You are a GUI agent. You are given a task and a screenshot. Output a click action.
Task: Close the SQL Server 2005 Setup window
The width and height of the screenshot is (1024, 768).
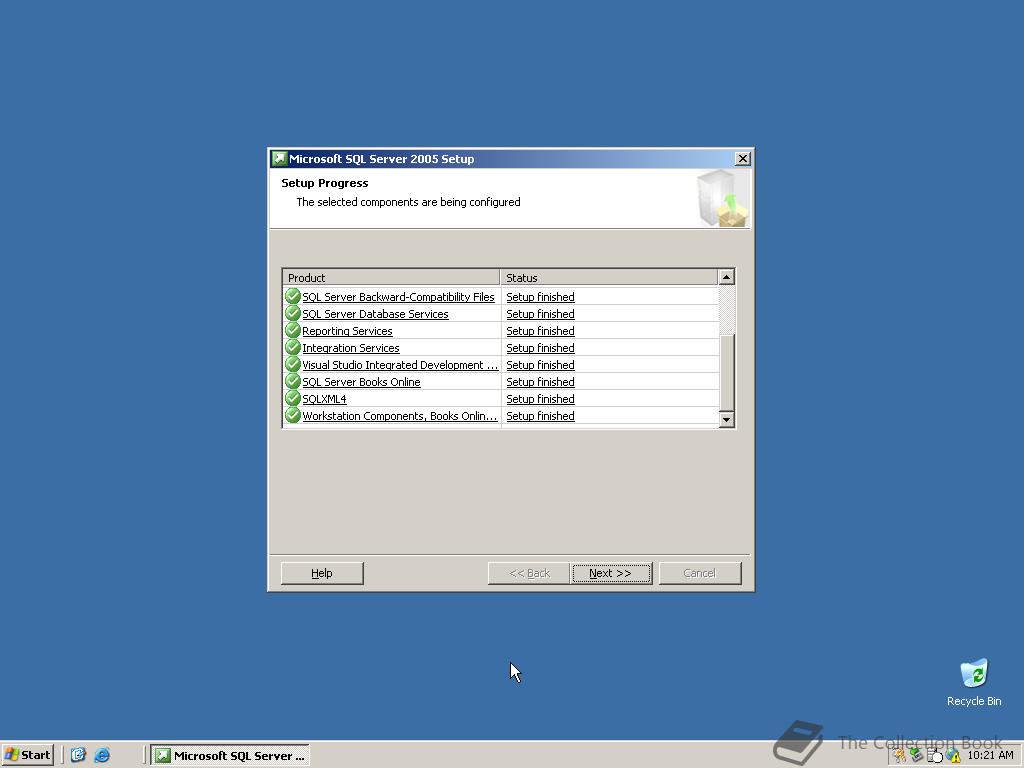[x=743, y=159]
